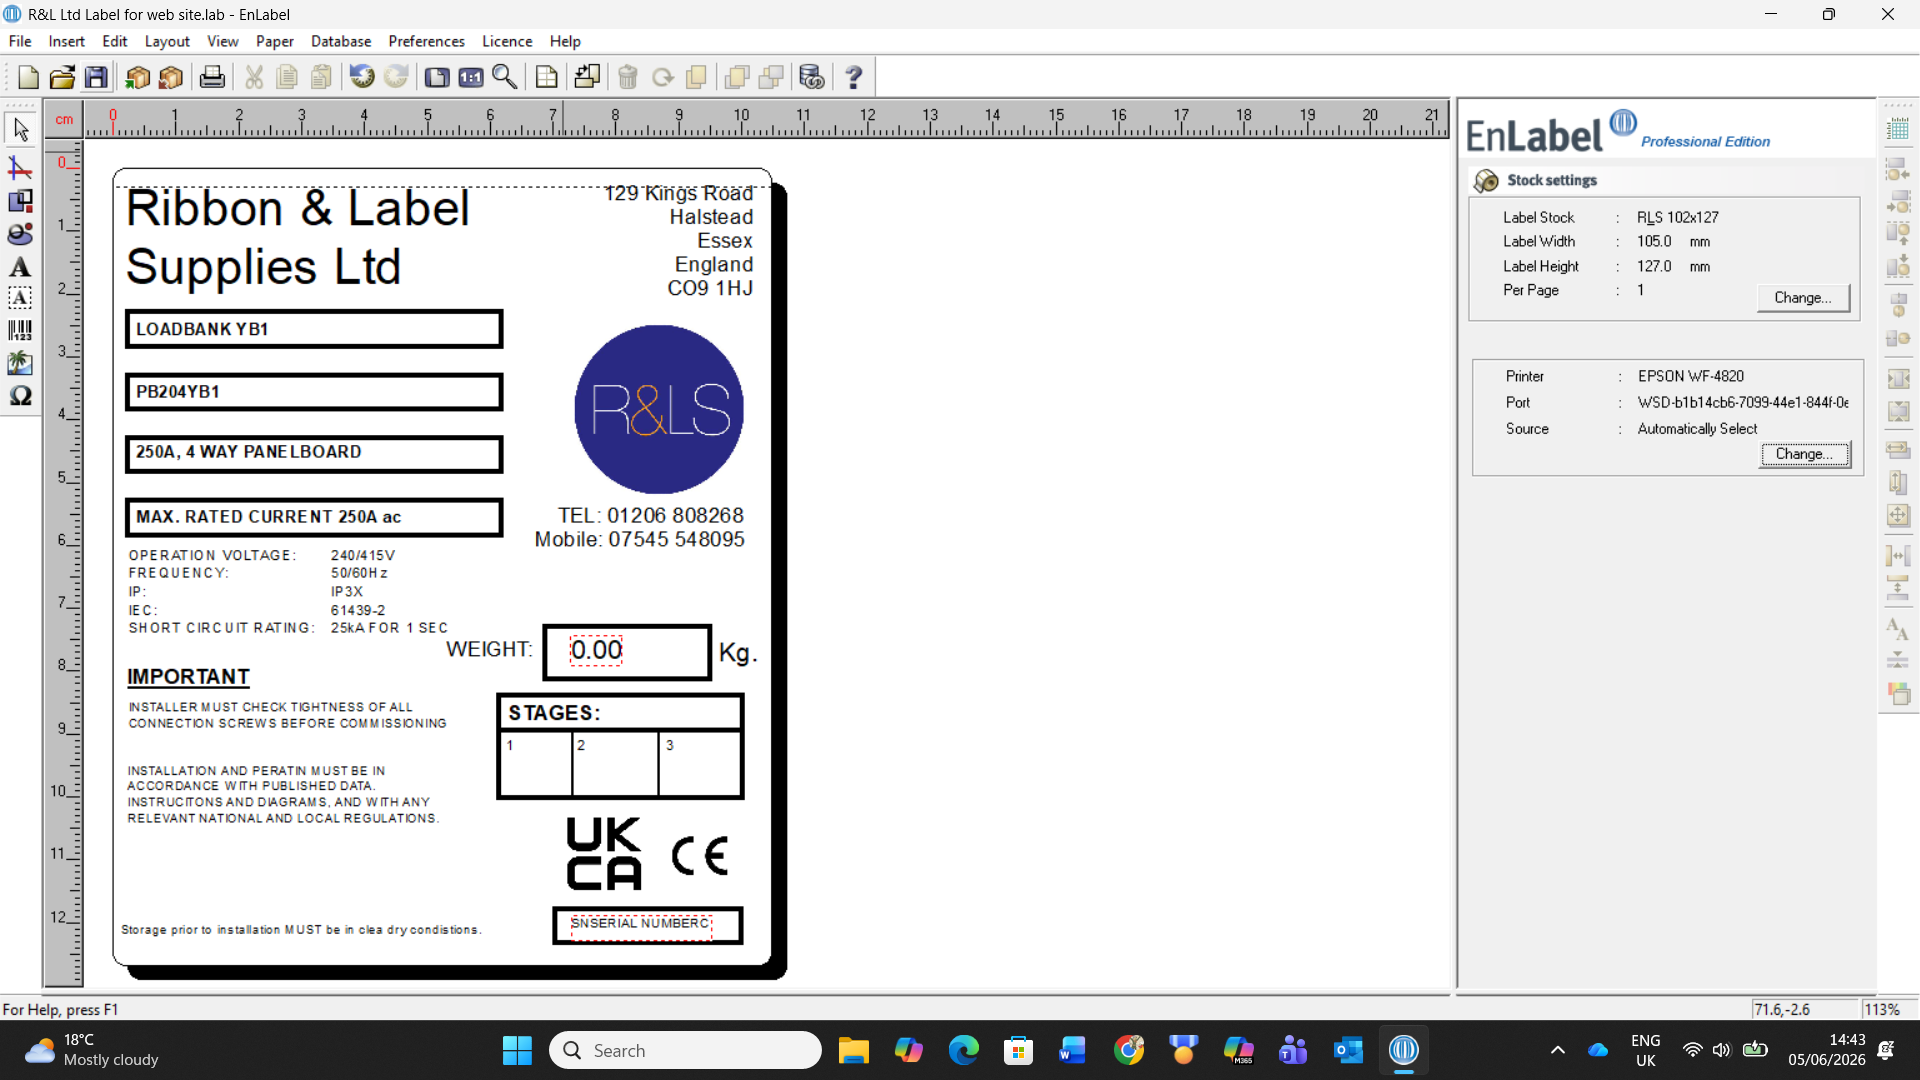Open the volume control in system tray

click(x=1721, y=1050)
